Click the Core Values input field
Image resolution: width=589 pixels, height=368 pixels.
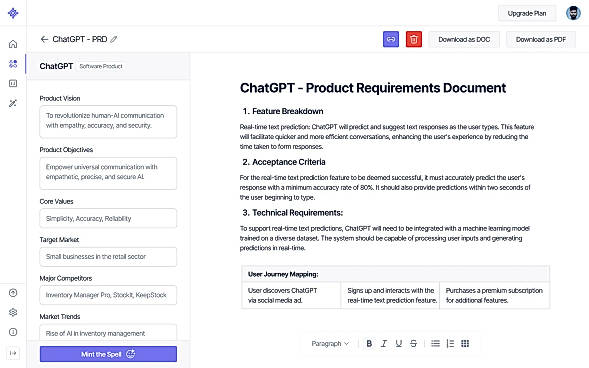[108, 218]
